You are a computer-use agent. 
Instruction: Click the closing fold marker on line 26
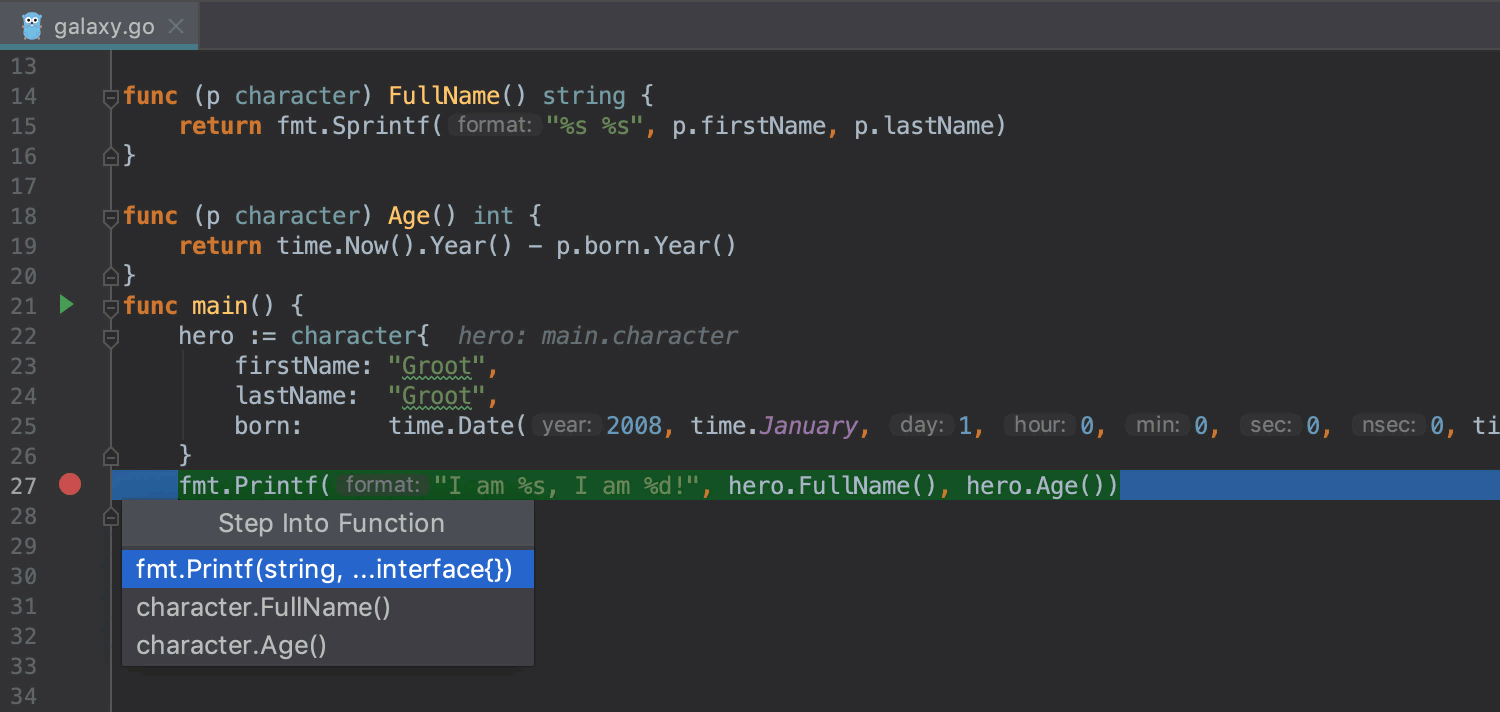point(111,456)
